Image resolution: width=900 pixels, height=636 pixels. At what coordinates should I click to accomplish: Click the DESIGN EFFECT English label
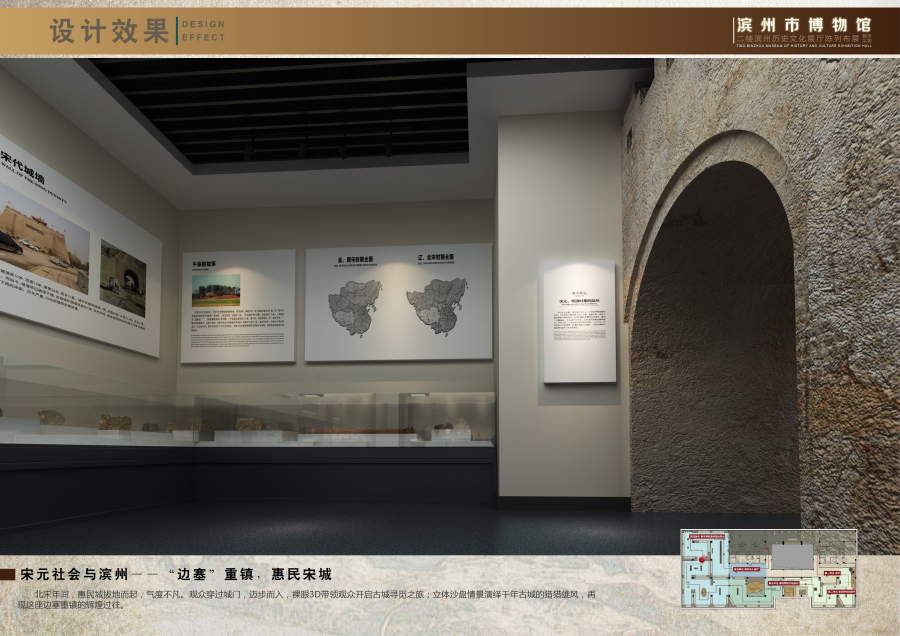pyautogui.click(x=203, y=31)
